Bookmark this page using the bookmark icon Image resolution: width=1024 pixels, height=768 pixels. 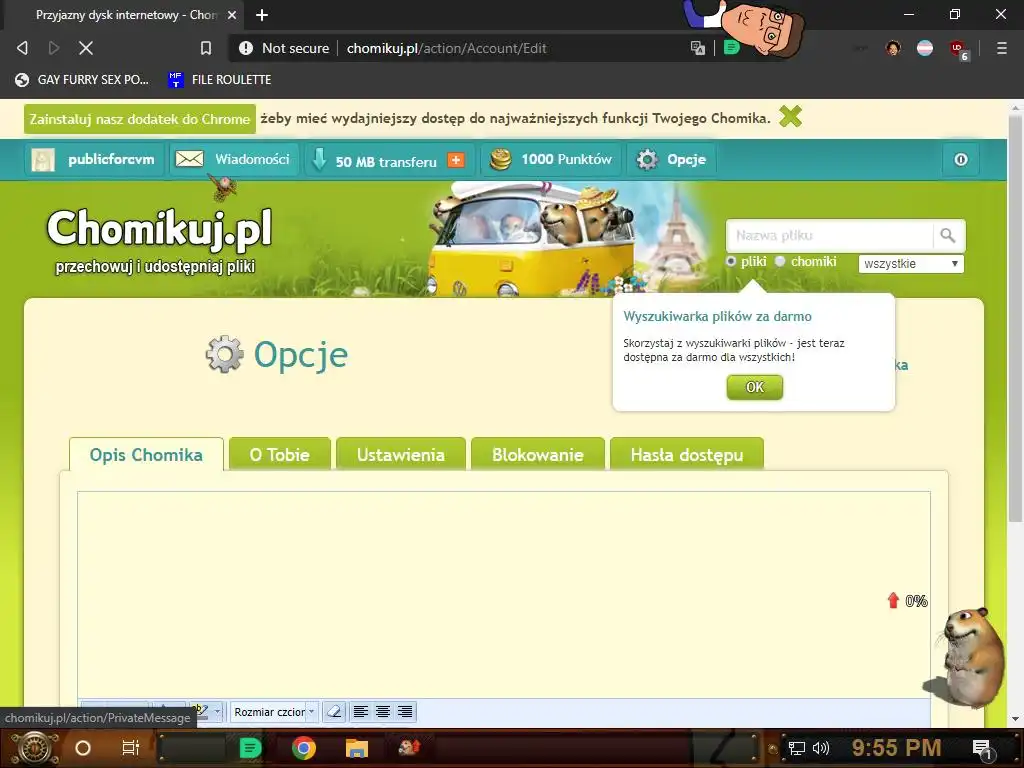(x=206, y=48)
